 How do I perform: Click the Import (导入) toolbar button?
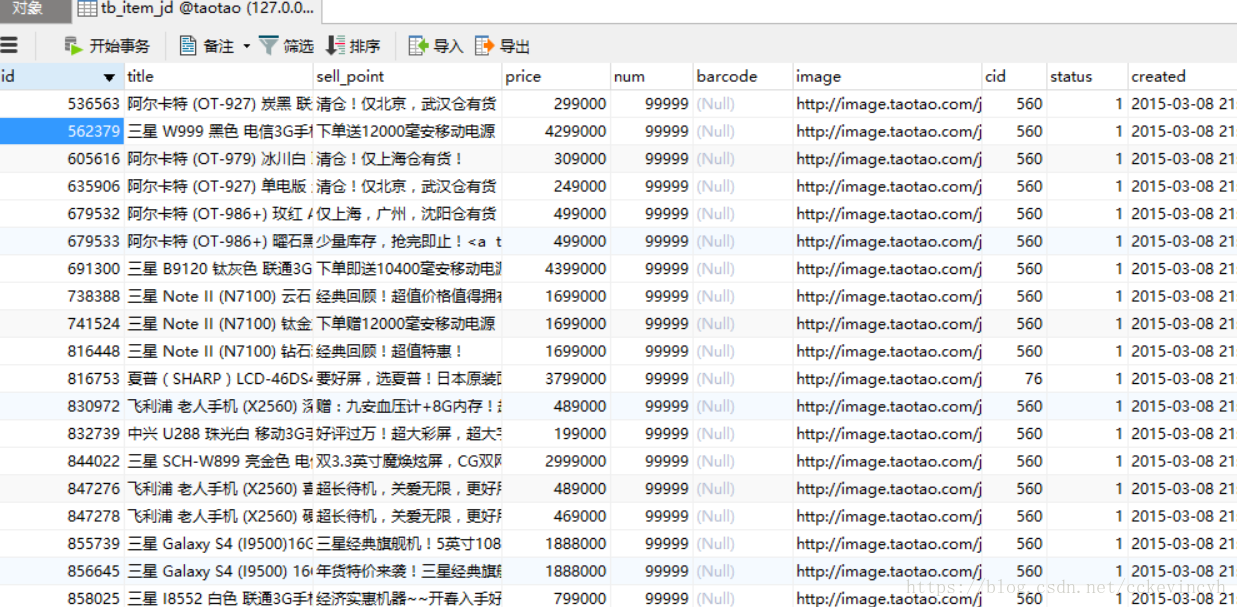click(x=436, y=46)
